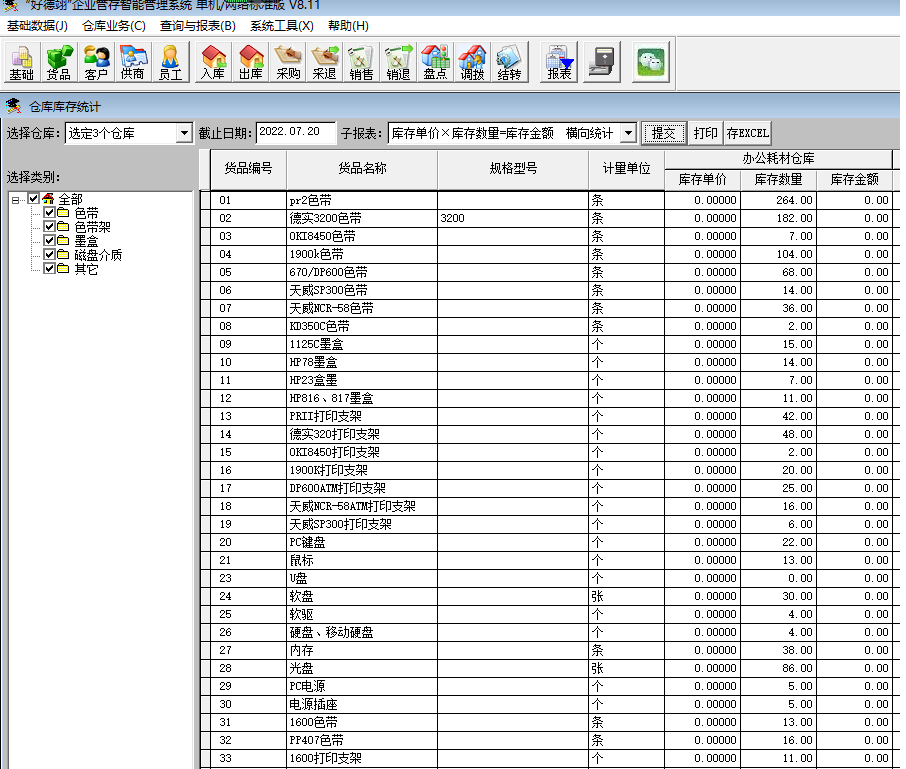
Task: Open the 子报表 dropdown list
Action: pos(628,133)
